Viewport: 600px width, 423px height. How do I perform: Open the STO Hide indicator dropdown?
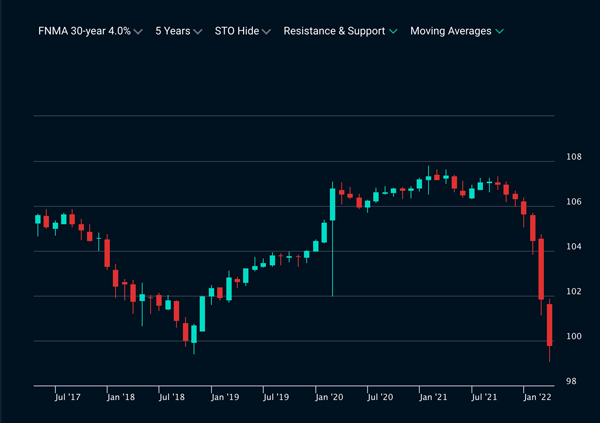point(243,31)
